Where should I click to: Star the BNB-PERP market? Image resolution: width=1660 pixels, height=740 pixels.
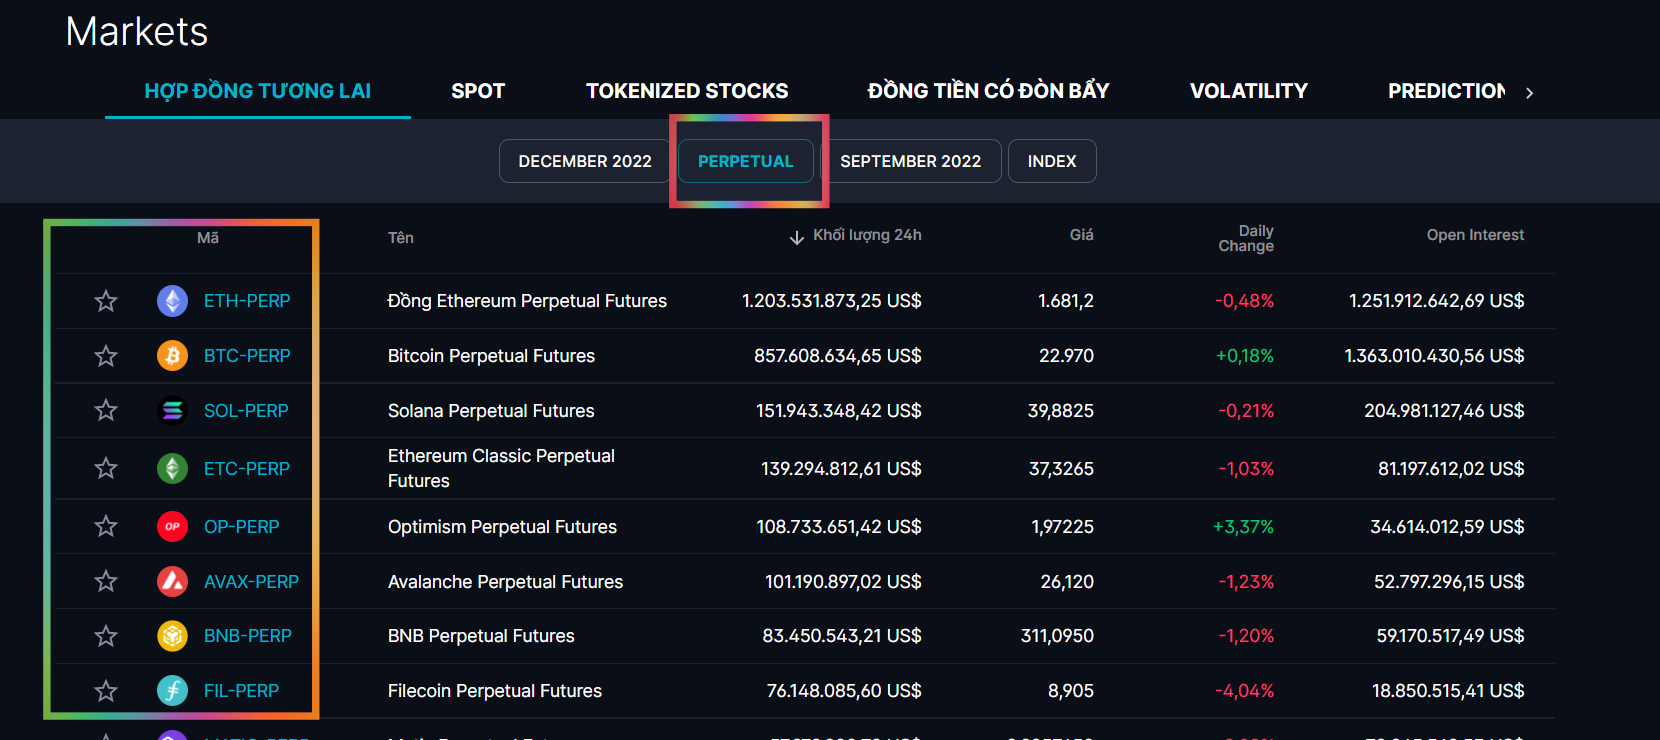pyautogui.click(x=106, y=636)
